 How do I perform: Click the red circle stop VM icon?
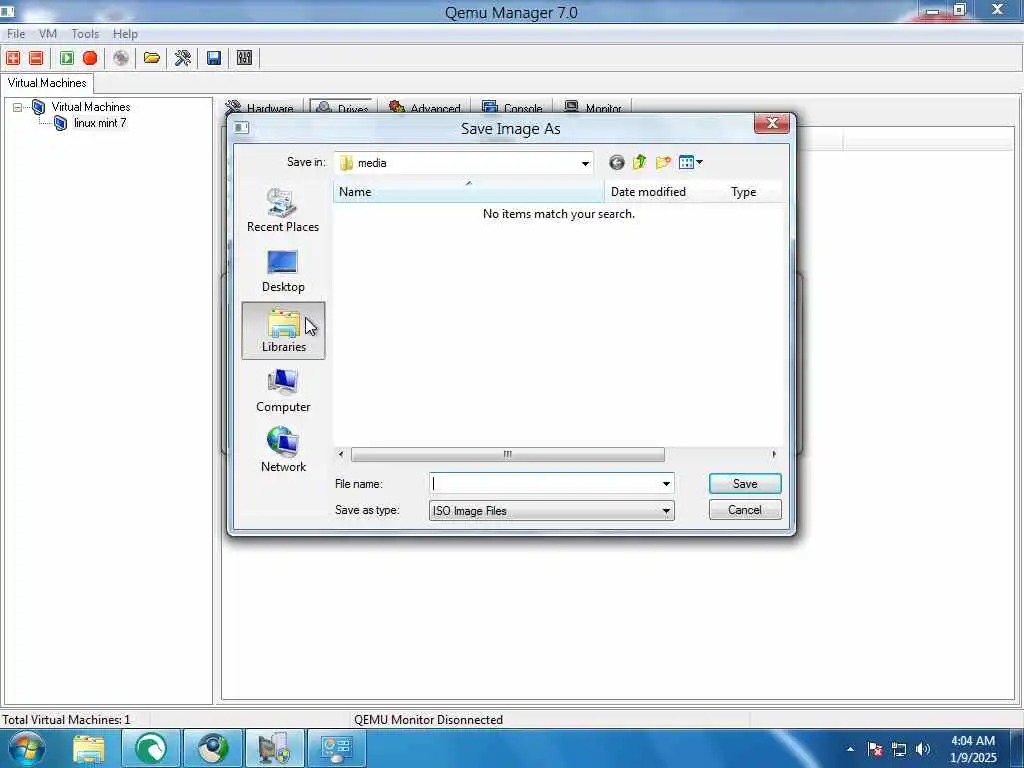coord(90,58)
